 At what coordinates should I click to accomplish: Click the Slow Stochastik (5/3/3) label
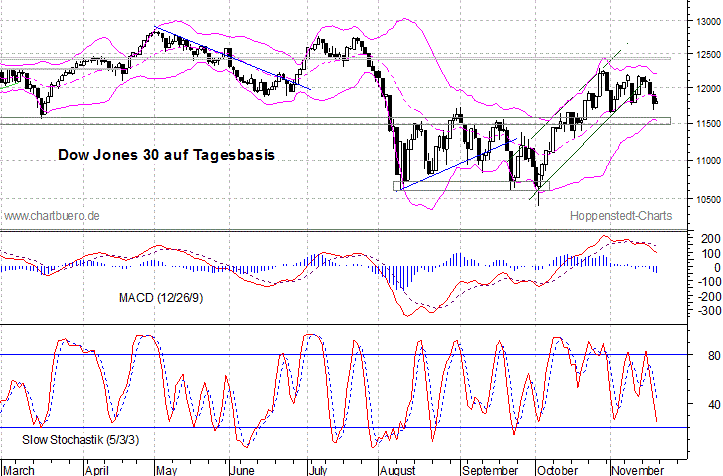[81, 440]
